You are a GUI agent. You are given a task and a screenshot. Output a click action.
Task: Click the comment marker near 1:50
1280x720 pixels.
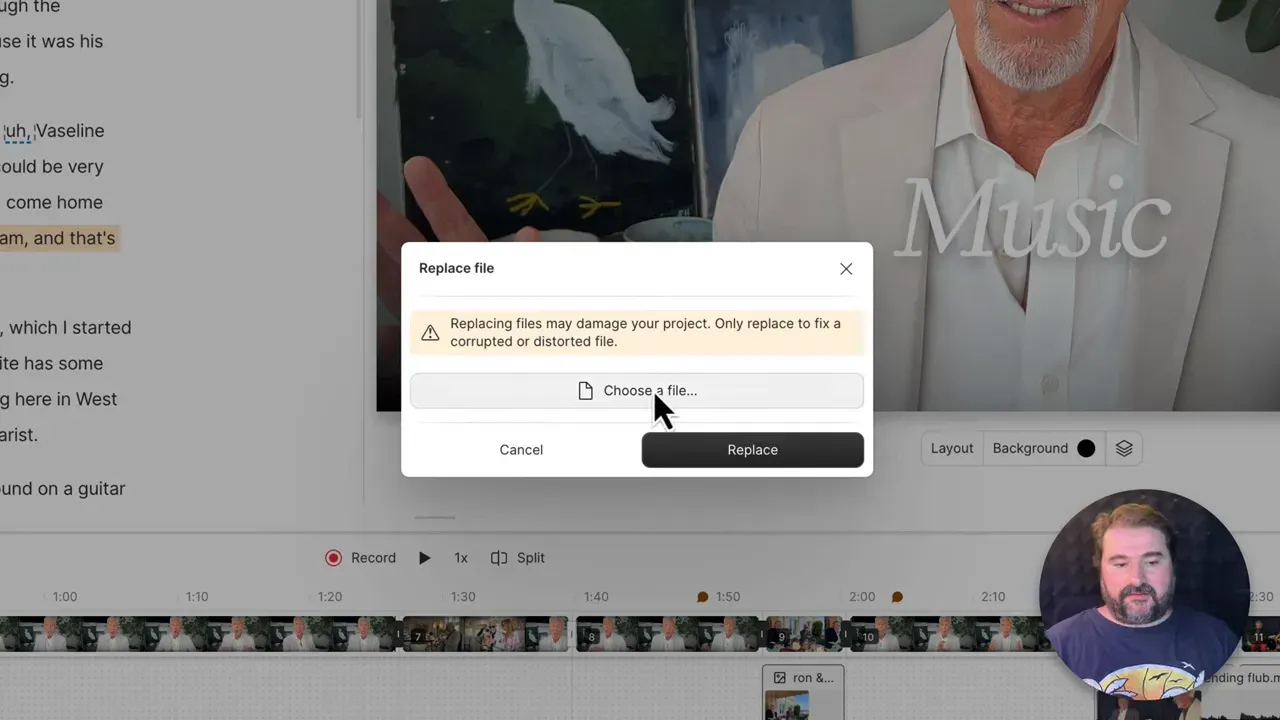(702, 597)
